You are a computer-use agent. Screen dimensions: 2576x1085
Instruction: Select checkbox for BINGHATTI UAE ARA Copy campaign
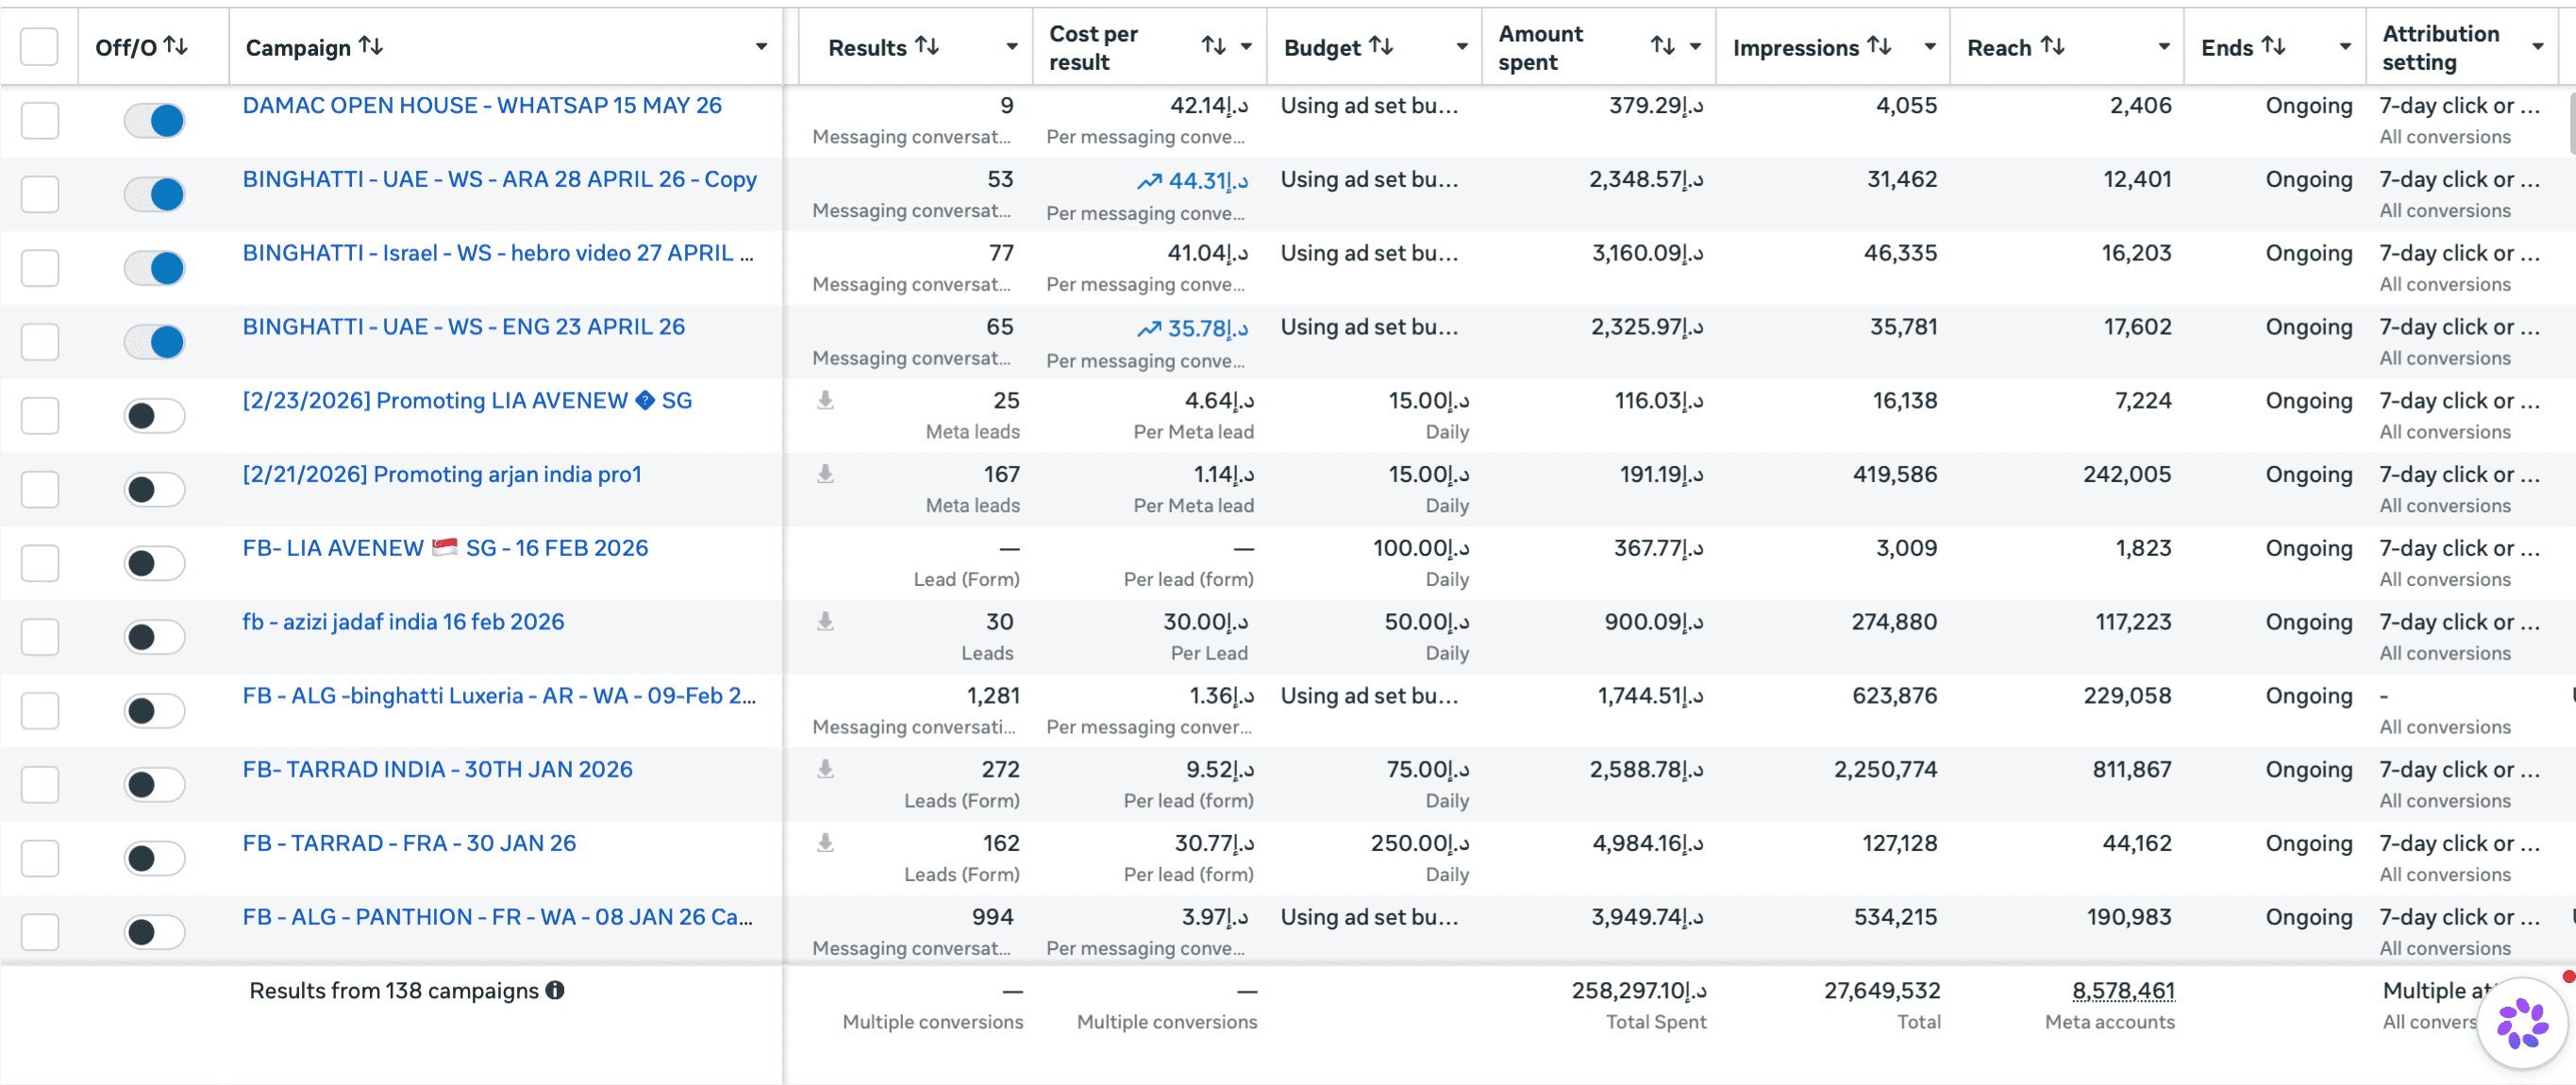(x=40, y=194)
